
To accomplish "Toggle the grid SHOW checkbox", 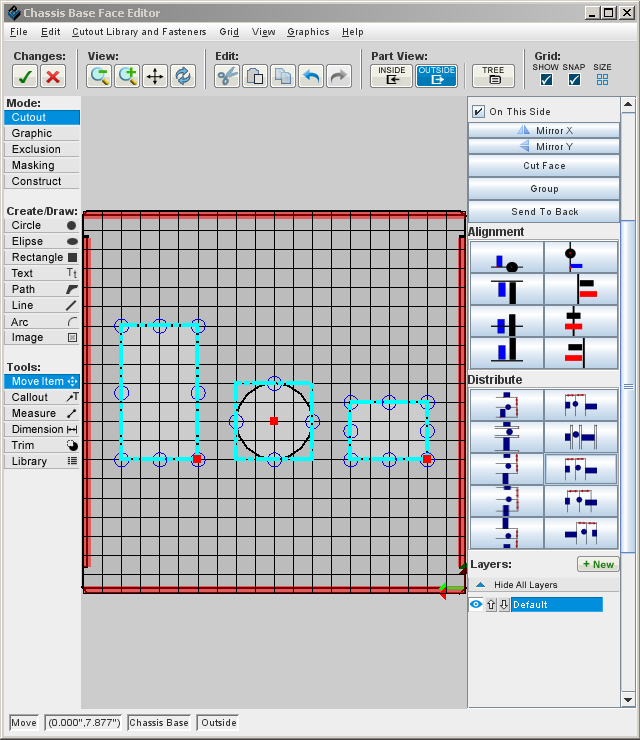I will 546,80.
